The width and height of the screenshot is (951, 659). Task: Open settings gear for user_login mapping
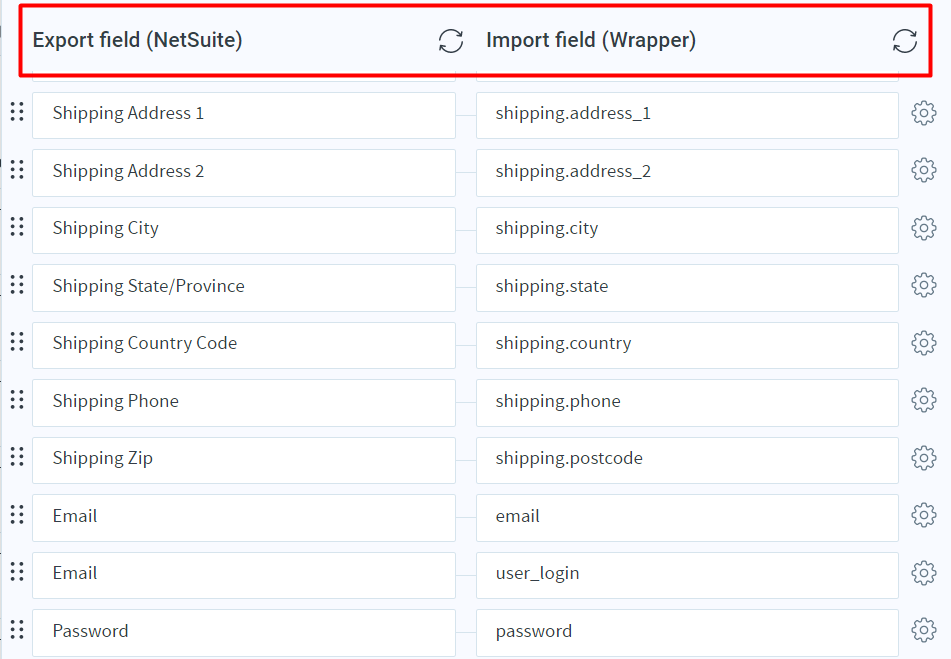pos(924,573)
